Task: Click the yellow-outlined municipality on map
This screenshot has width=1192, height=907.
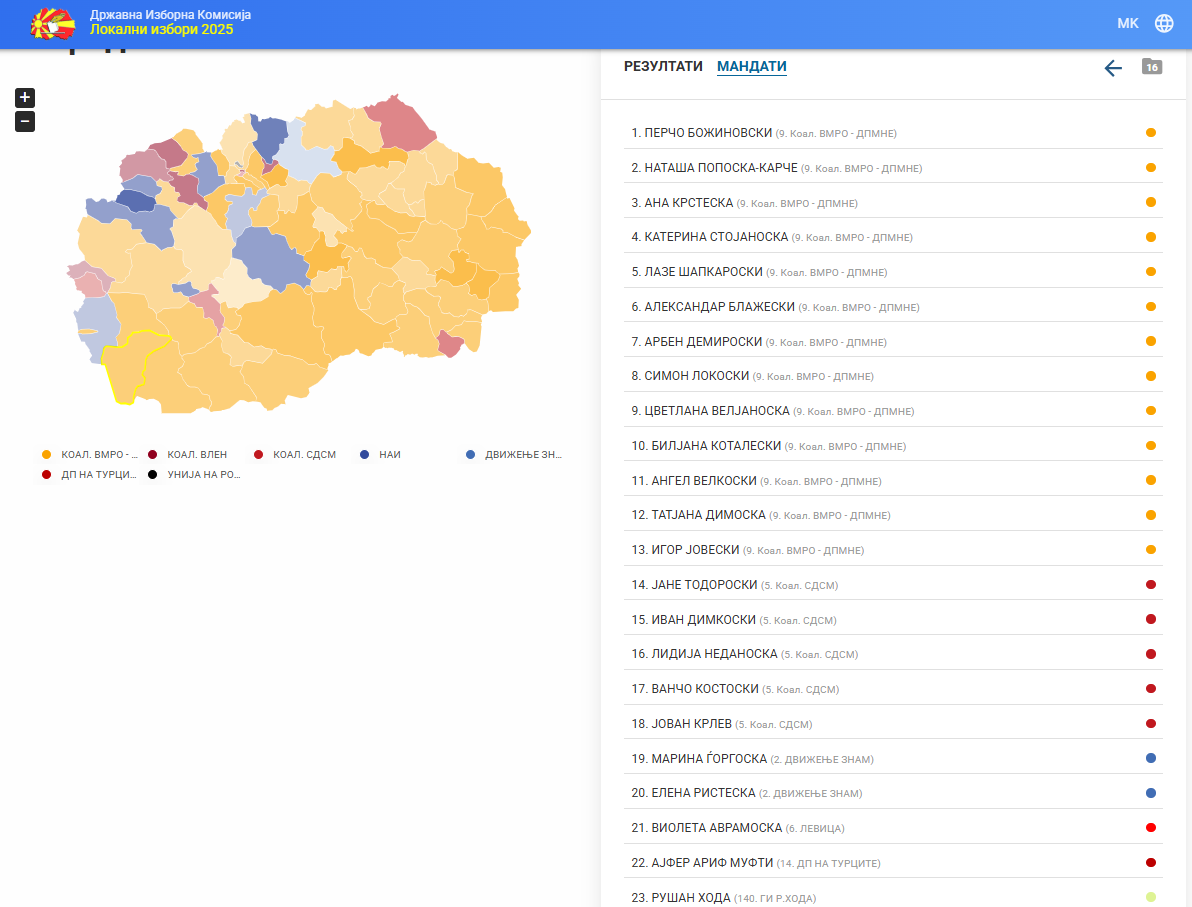Action: pyautogui.click(x=130, y=370)
